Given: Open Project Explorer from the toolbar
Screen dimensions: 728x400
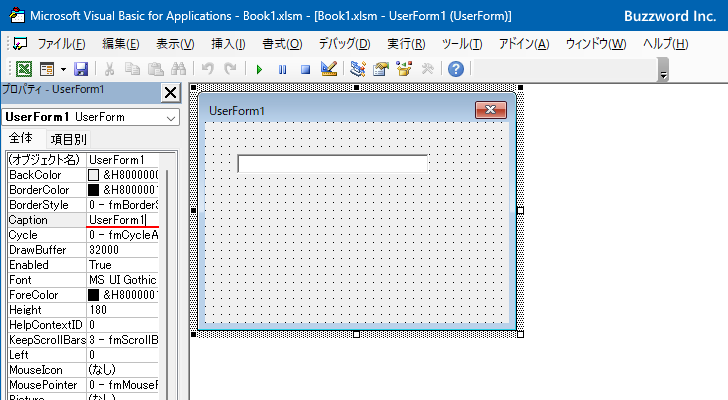Looking at the screenshot, I should pyautogui.click(x=358, y=69).
